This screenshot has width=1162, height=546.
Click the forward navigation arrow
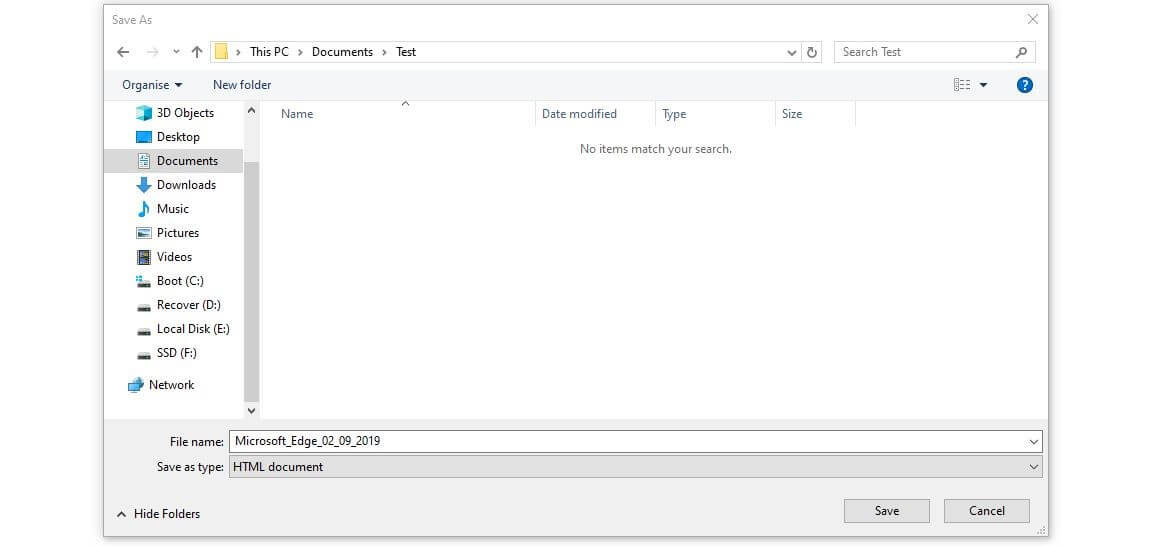point(153,52)
